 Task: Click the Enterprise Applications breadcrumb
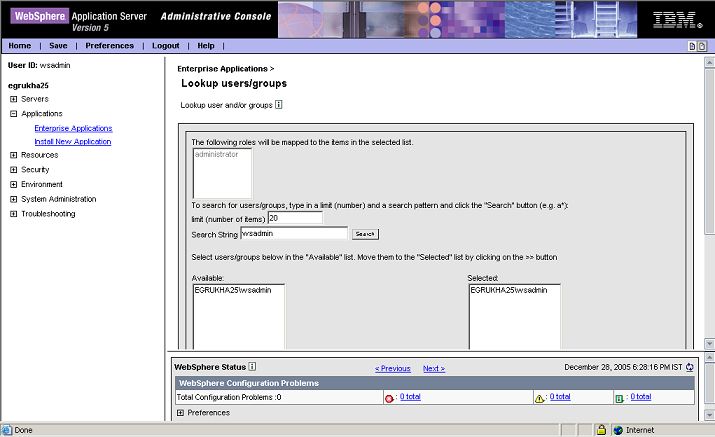pyautogui.click(x=223, y=69)
